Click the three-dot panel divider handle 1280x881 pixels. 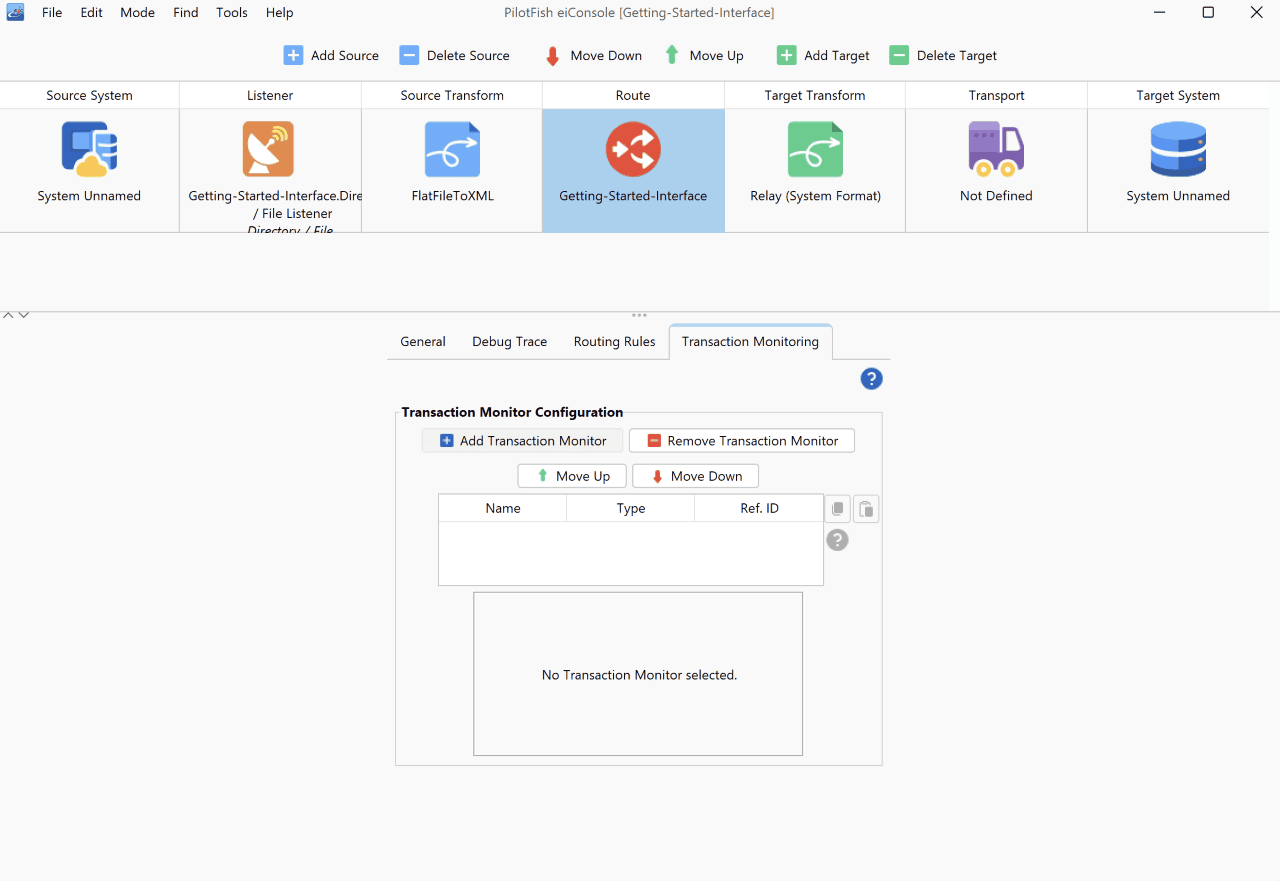pyautogui.click(x=639, y=315)
